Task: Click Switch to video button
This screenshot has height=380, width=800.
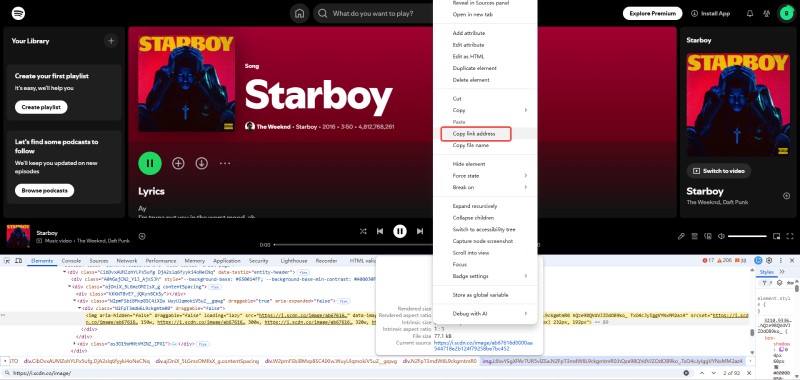Action: pyautogui.click(x=718, y=171)
